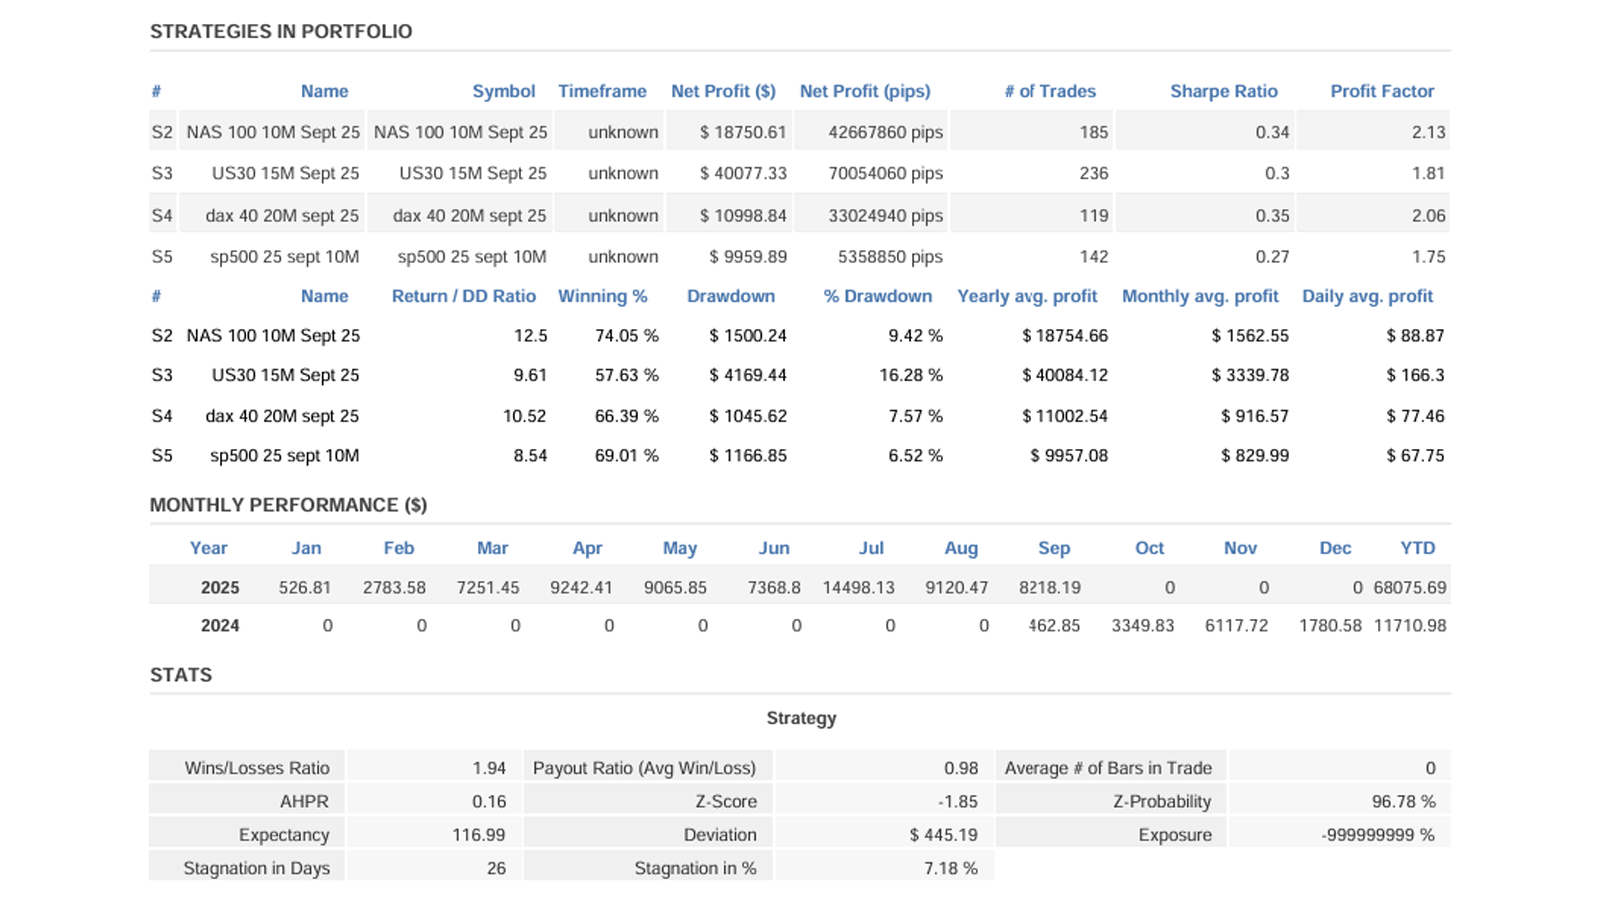Image resolution: width=1600 pixels, height=900 pixels.
Task: Select the Timeframe column header
Action: 602,91
